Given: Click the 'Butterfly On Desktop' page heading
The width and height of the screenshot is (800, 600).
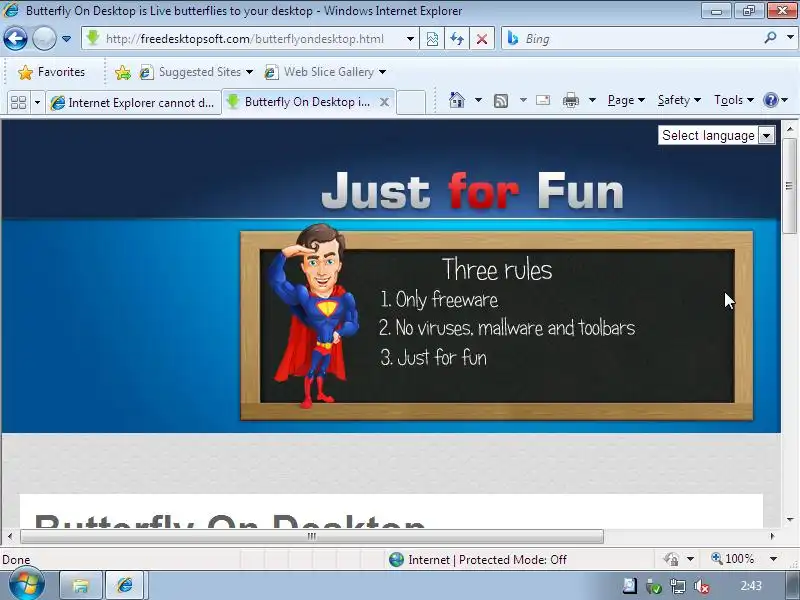Looking at the screenshot, I should pyautogui.click(x=230, y=519).
